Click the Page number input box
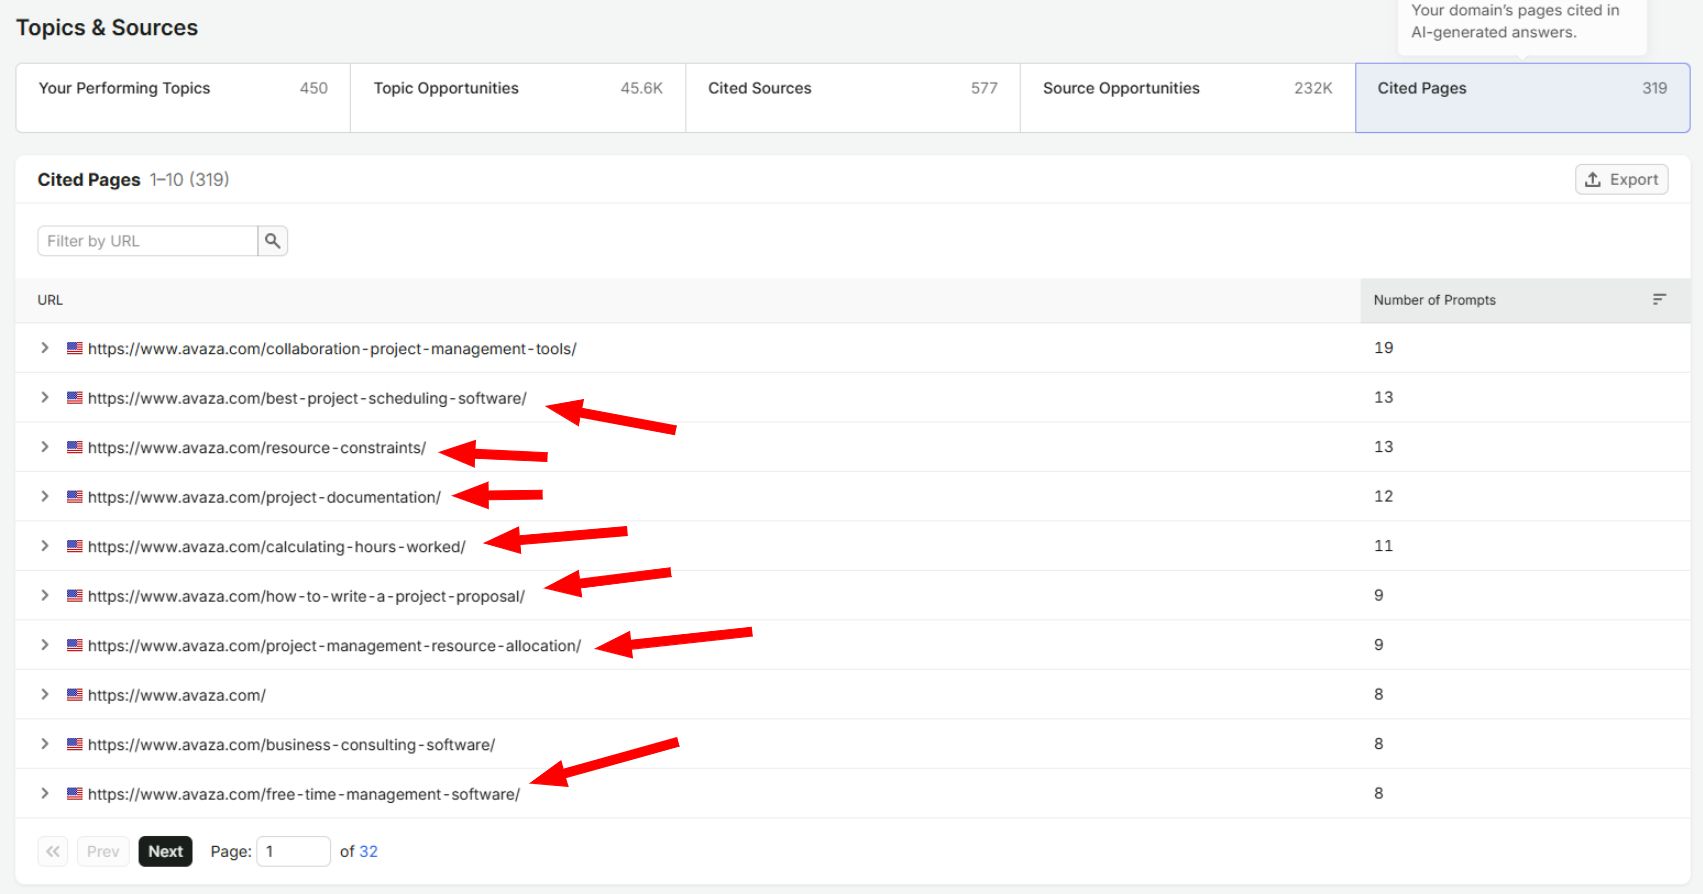The height and width of the screenshot is (894, 1703). [x=294, y=851]
